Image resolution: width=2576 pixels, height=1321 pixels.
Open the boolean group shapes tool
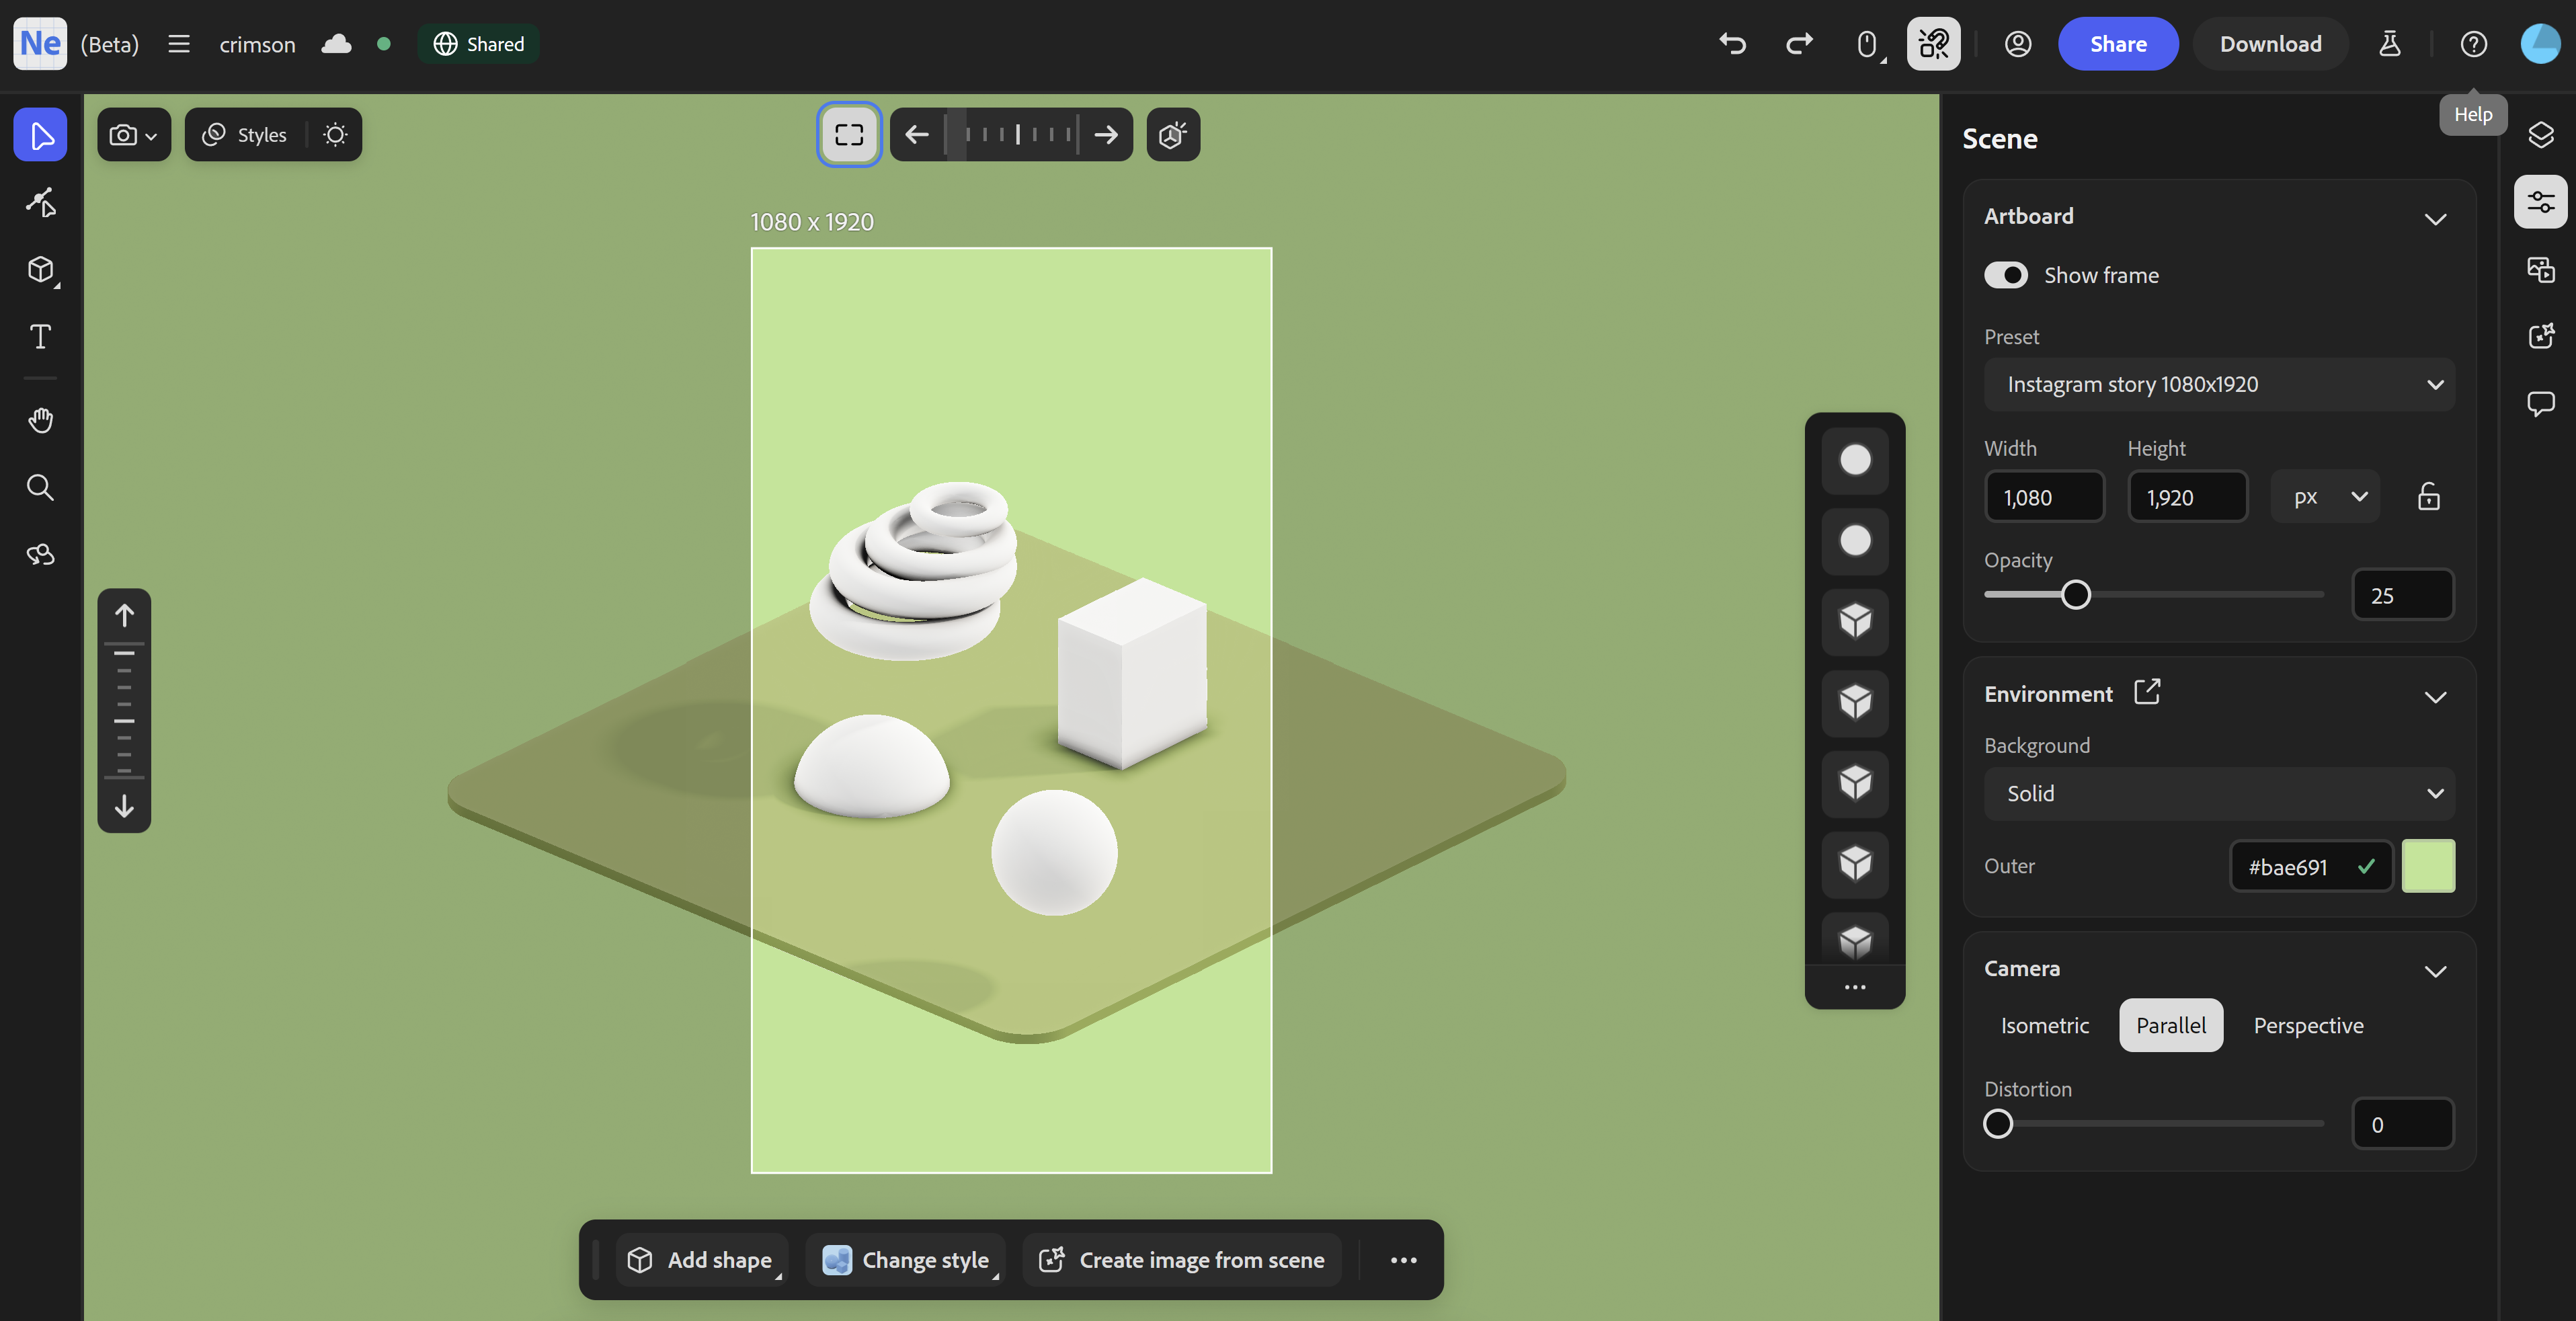coord(40,554)
